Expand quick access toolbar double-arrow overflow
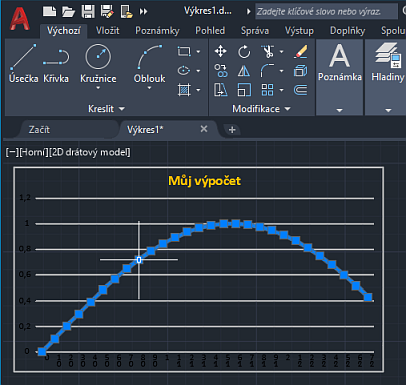Screen dimensions: 406x385 (x=143, y=12)
